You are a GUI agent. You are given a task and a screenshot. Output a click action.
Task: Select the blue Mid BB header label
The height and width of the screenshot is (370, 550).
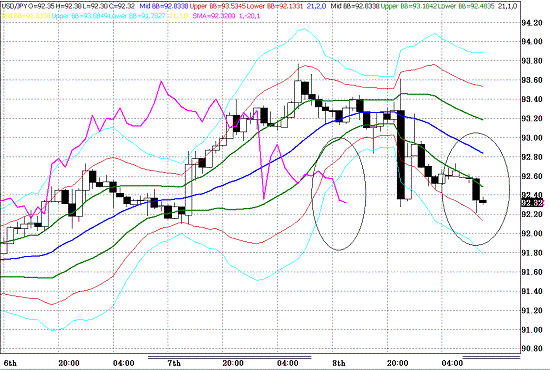point(165,6)
